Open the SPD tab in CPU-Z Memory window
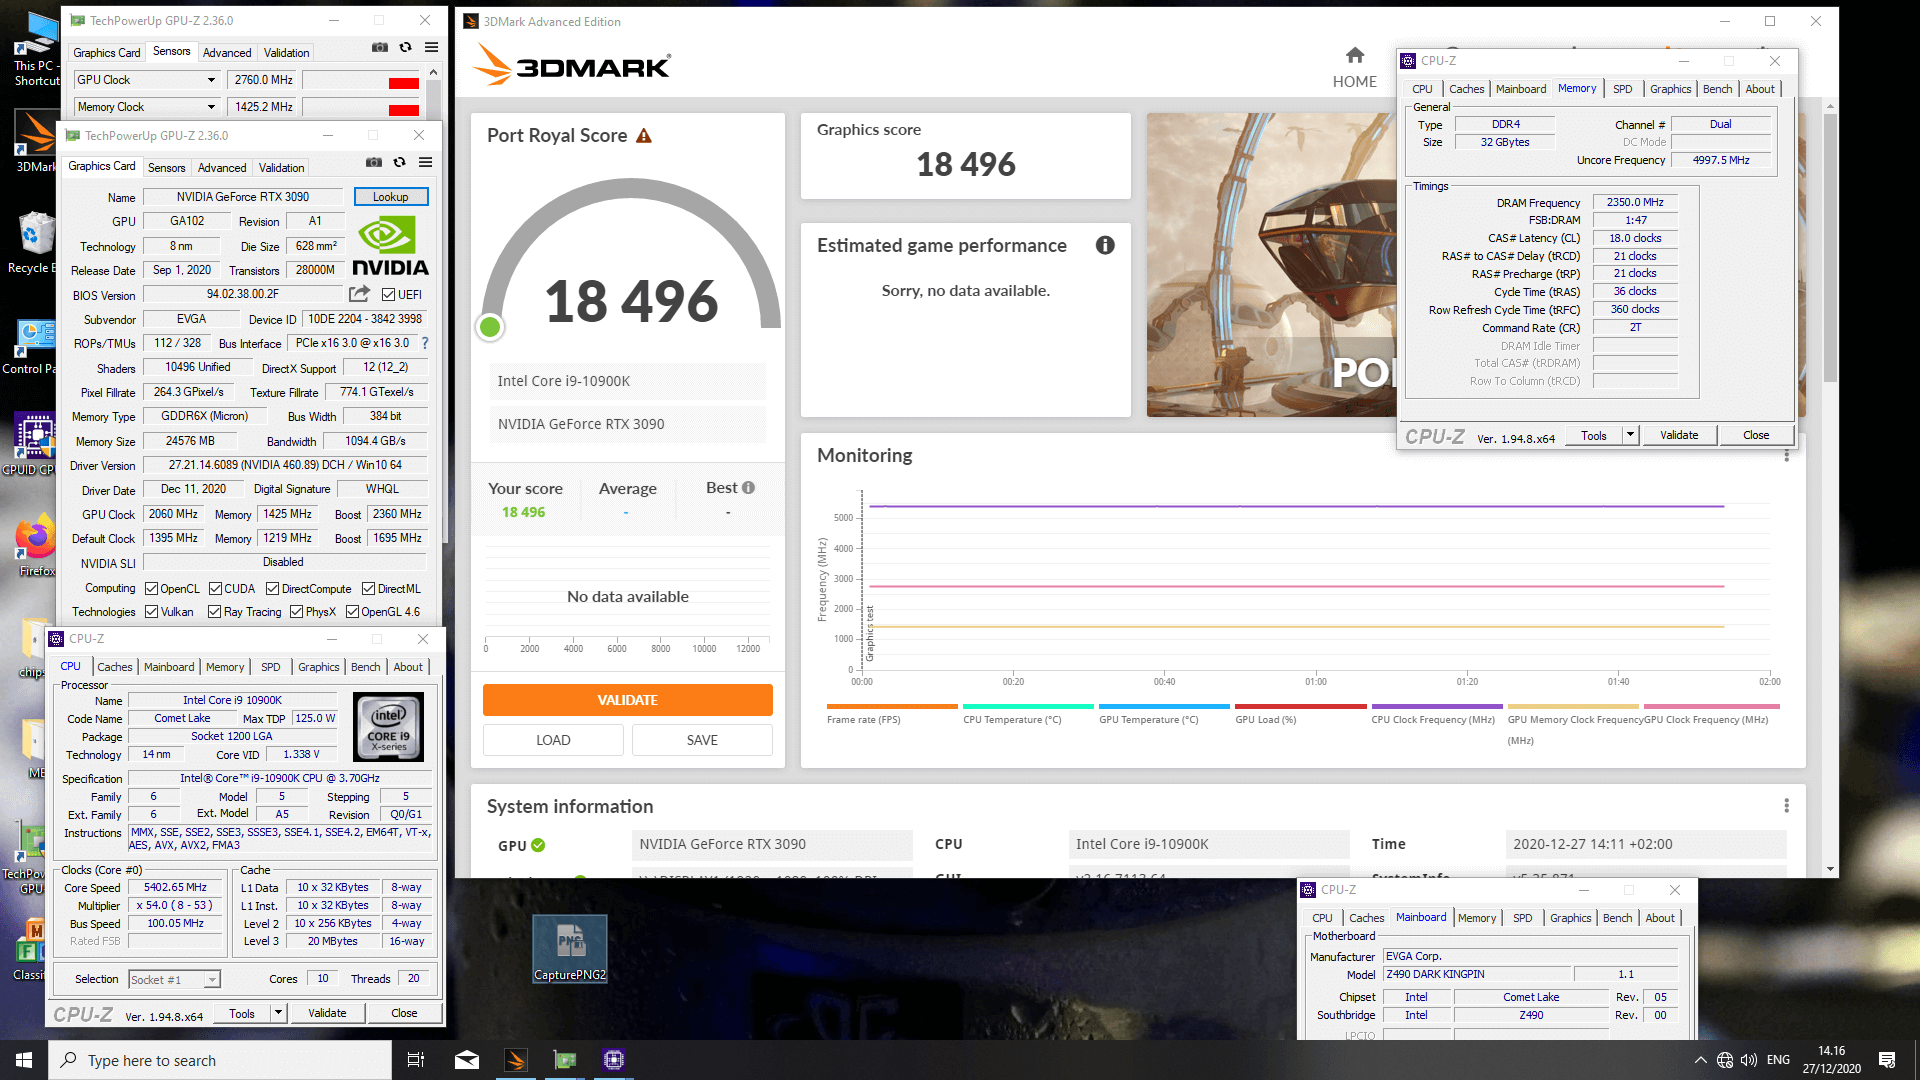This screenshot has height=1080, width=1920. click(x=1622, y=89)
